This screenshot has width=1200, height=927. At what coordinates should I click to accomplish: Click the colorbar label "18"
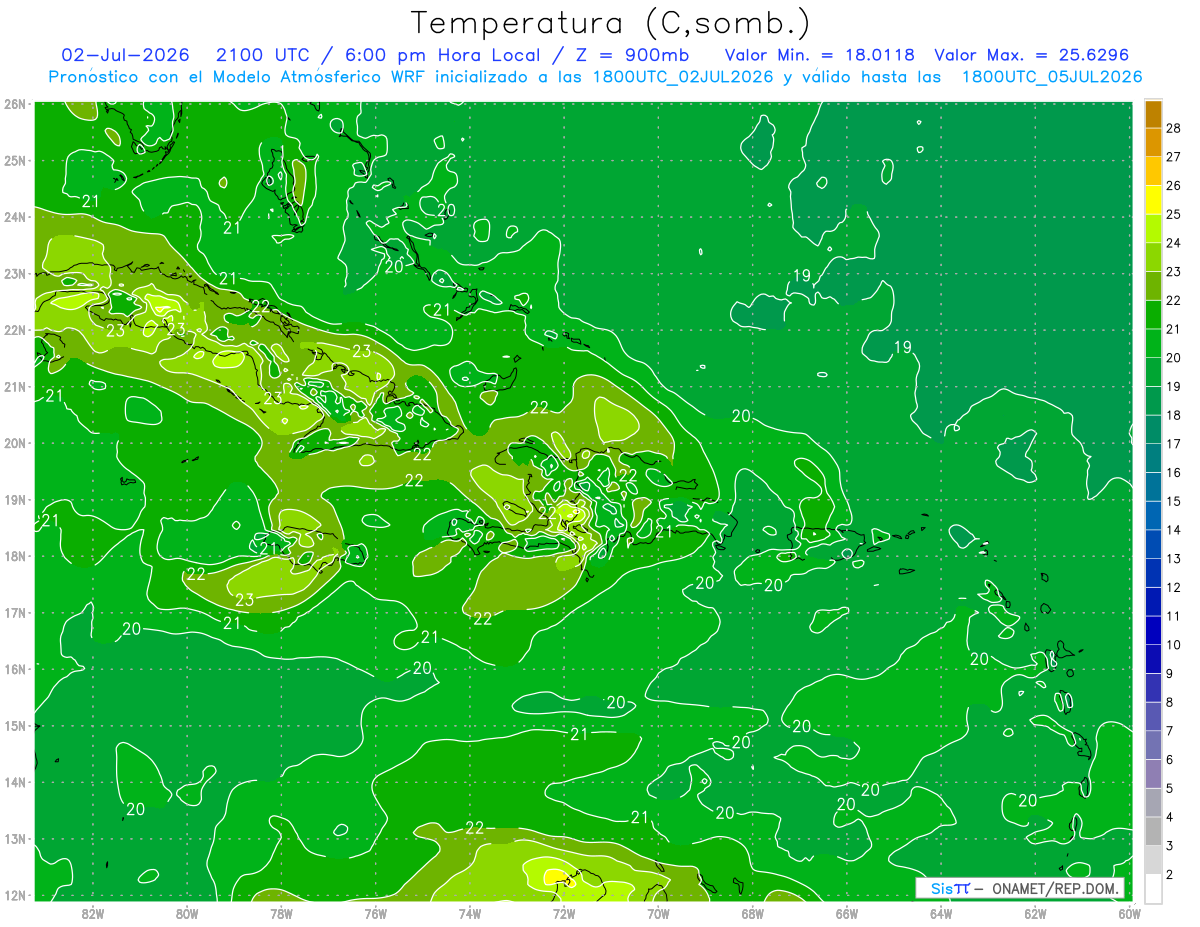click(1175, 414)
